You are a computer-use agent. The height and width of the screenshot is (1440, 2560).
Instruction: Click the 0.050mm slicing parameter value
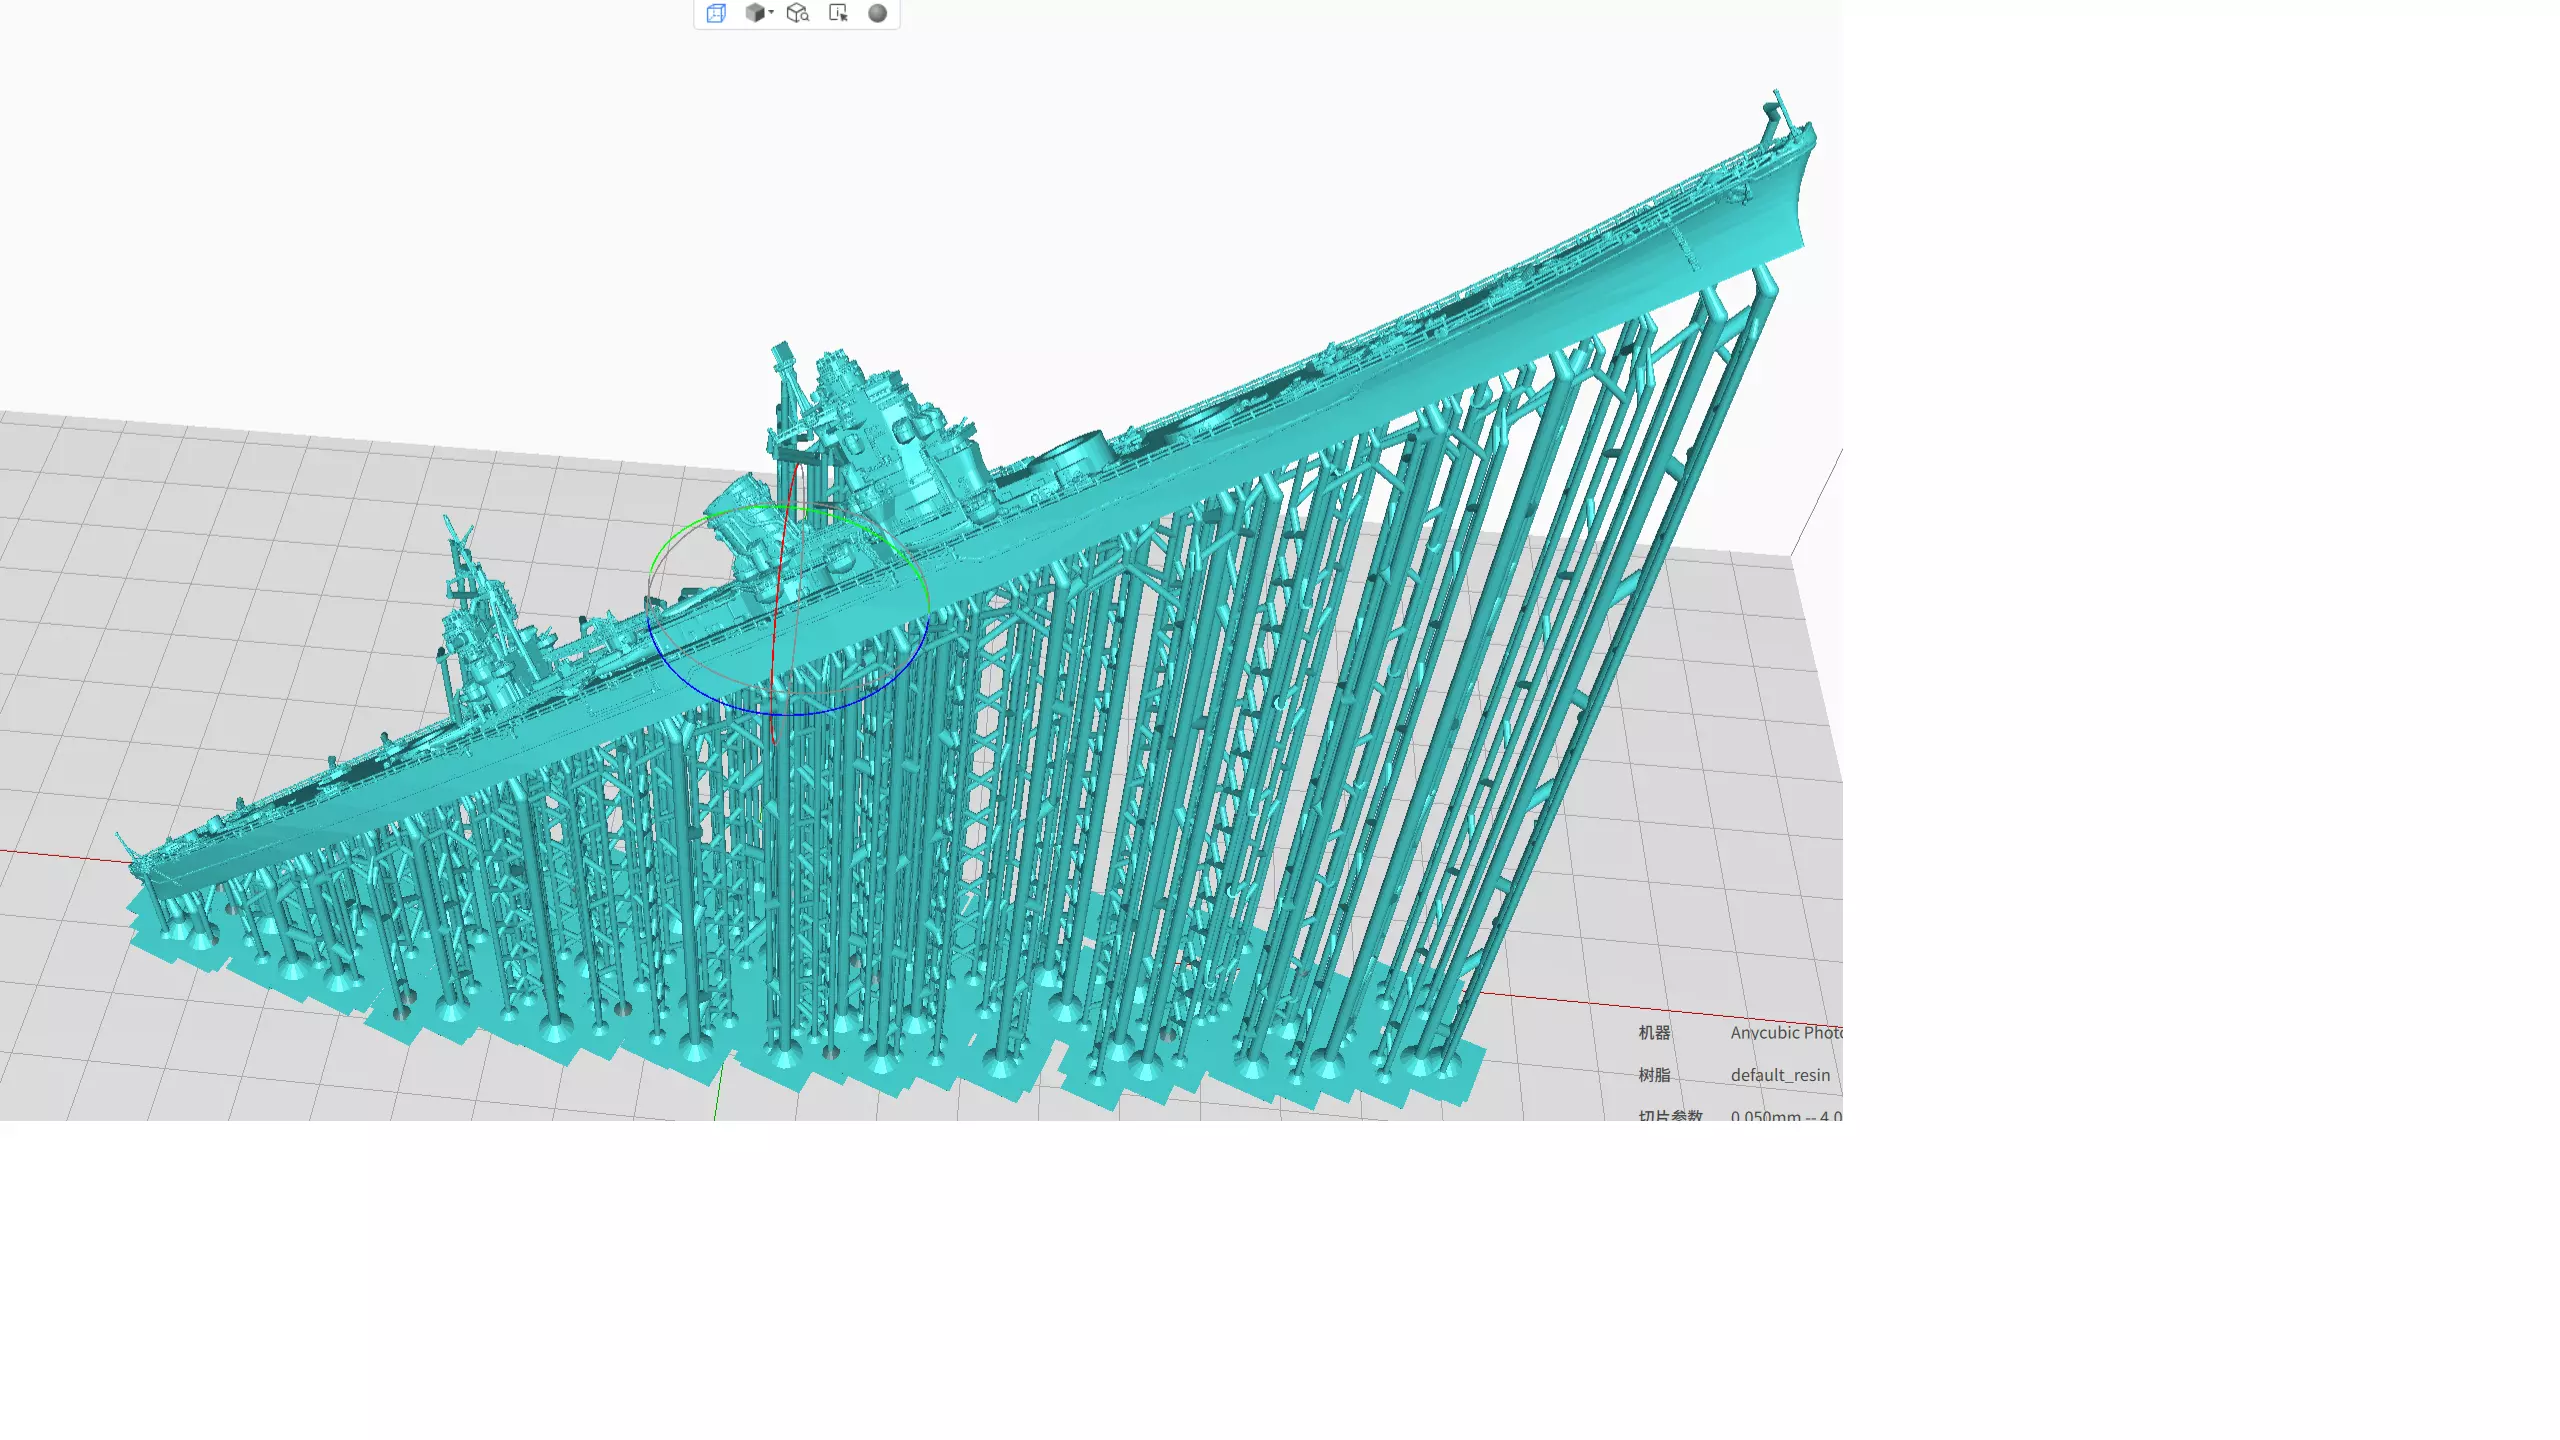1765,1115
